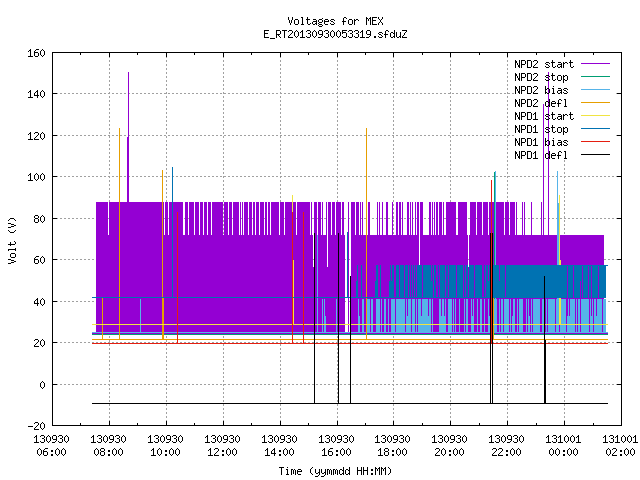Click the light blue NPD2 bias legend line
The height and width of the screenshot is (480, 640).
click(x=596, y=90)
